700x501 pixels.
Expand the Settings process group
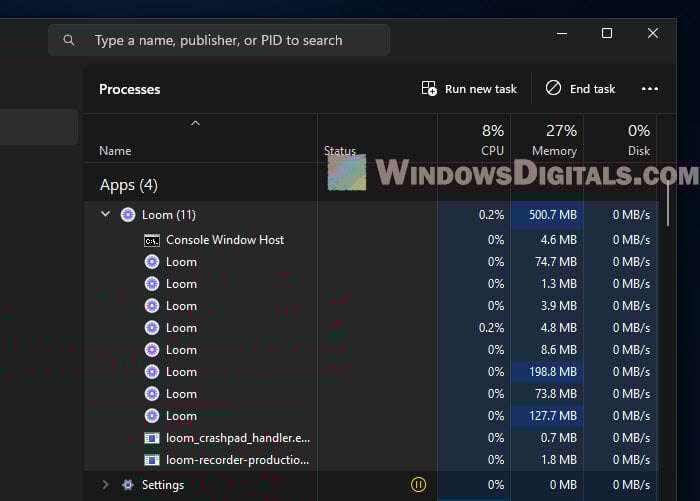point(105,484)
